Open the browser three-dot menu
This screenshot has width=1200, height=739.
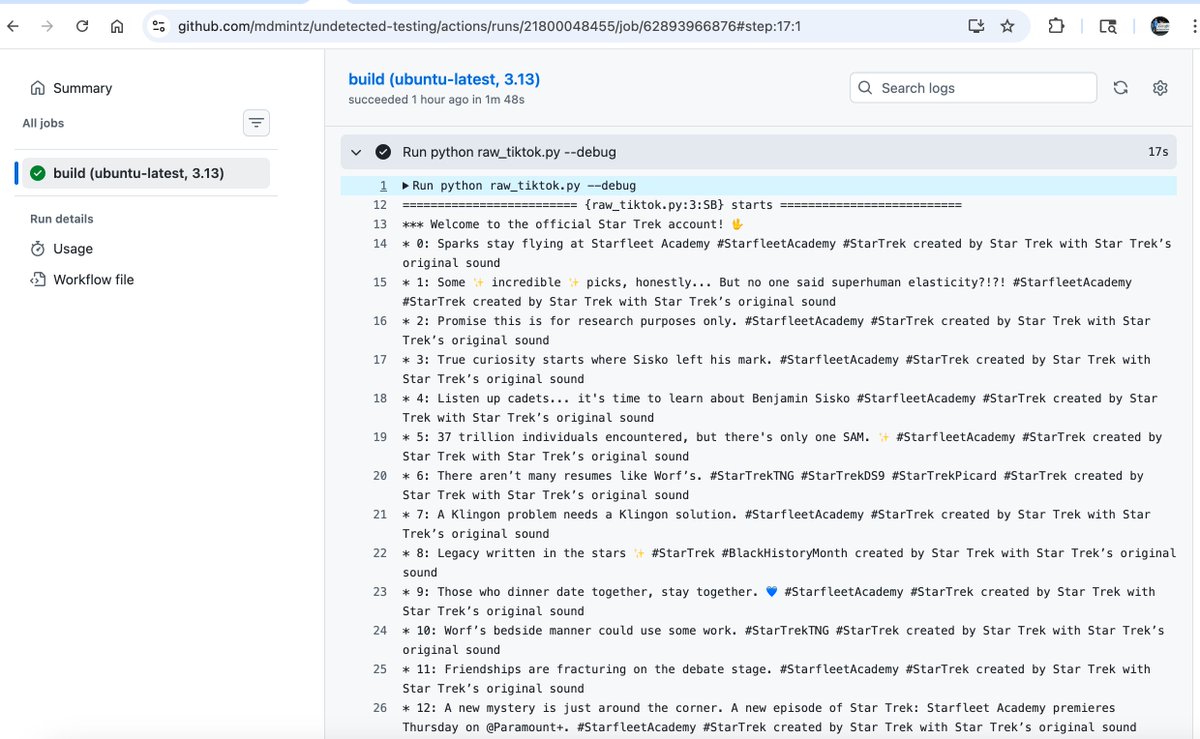(1193, 27)
